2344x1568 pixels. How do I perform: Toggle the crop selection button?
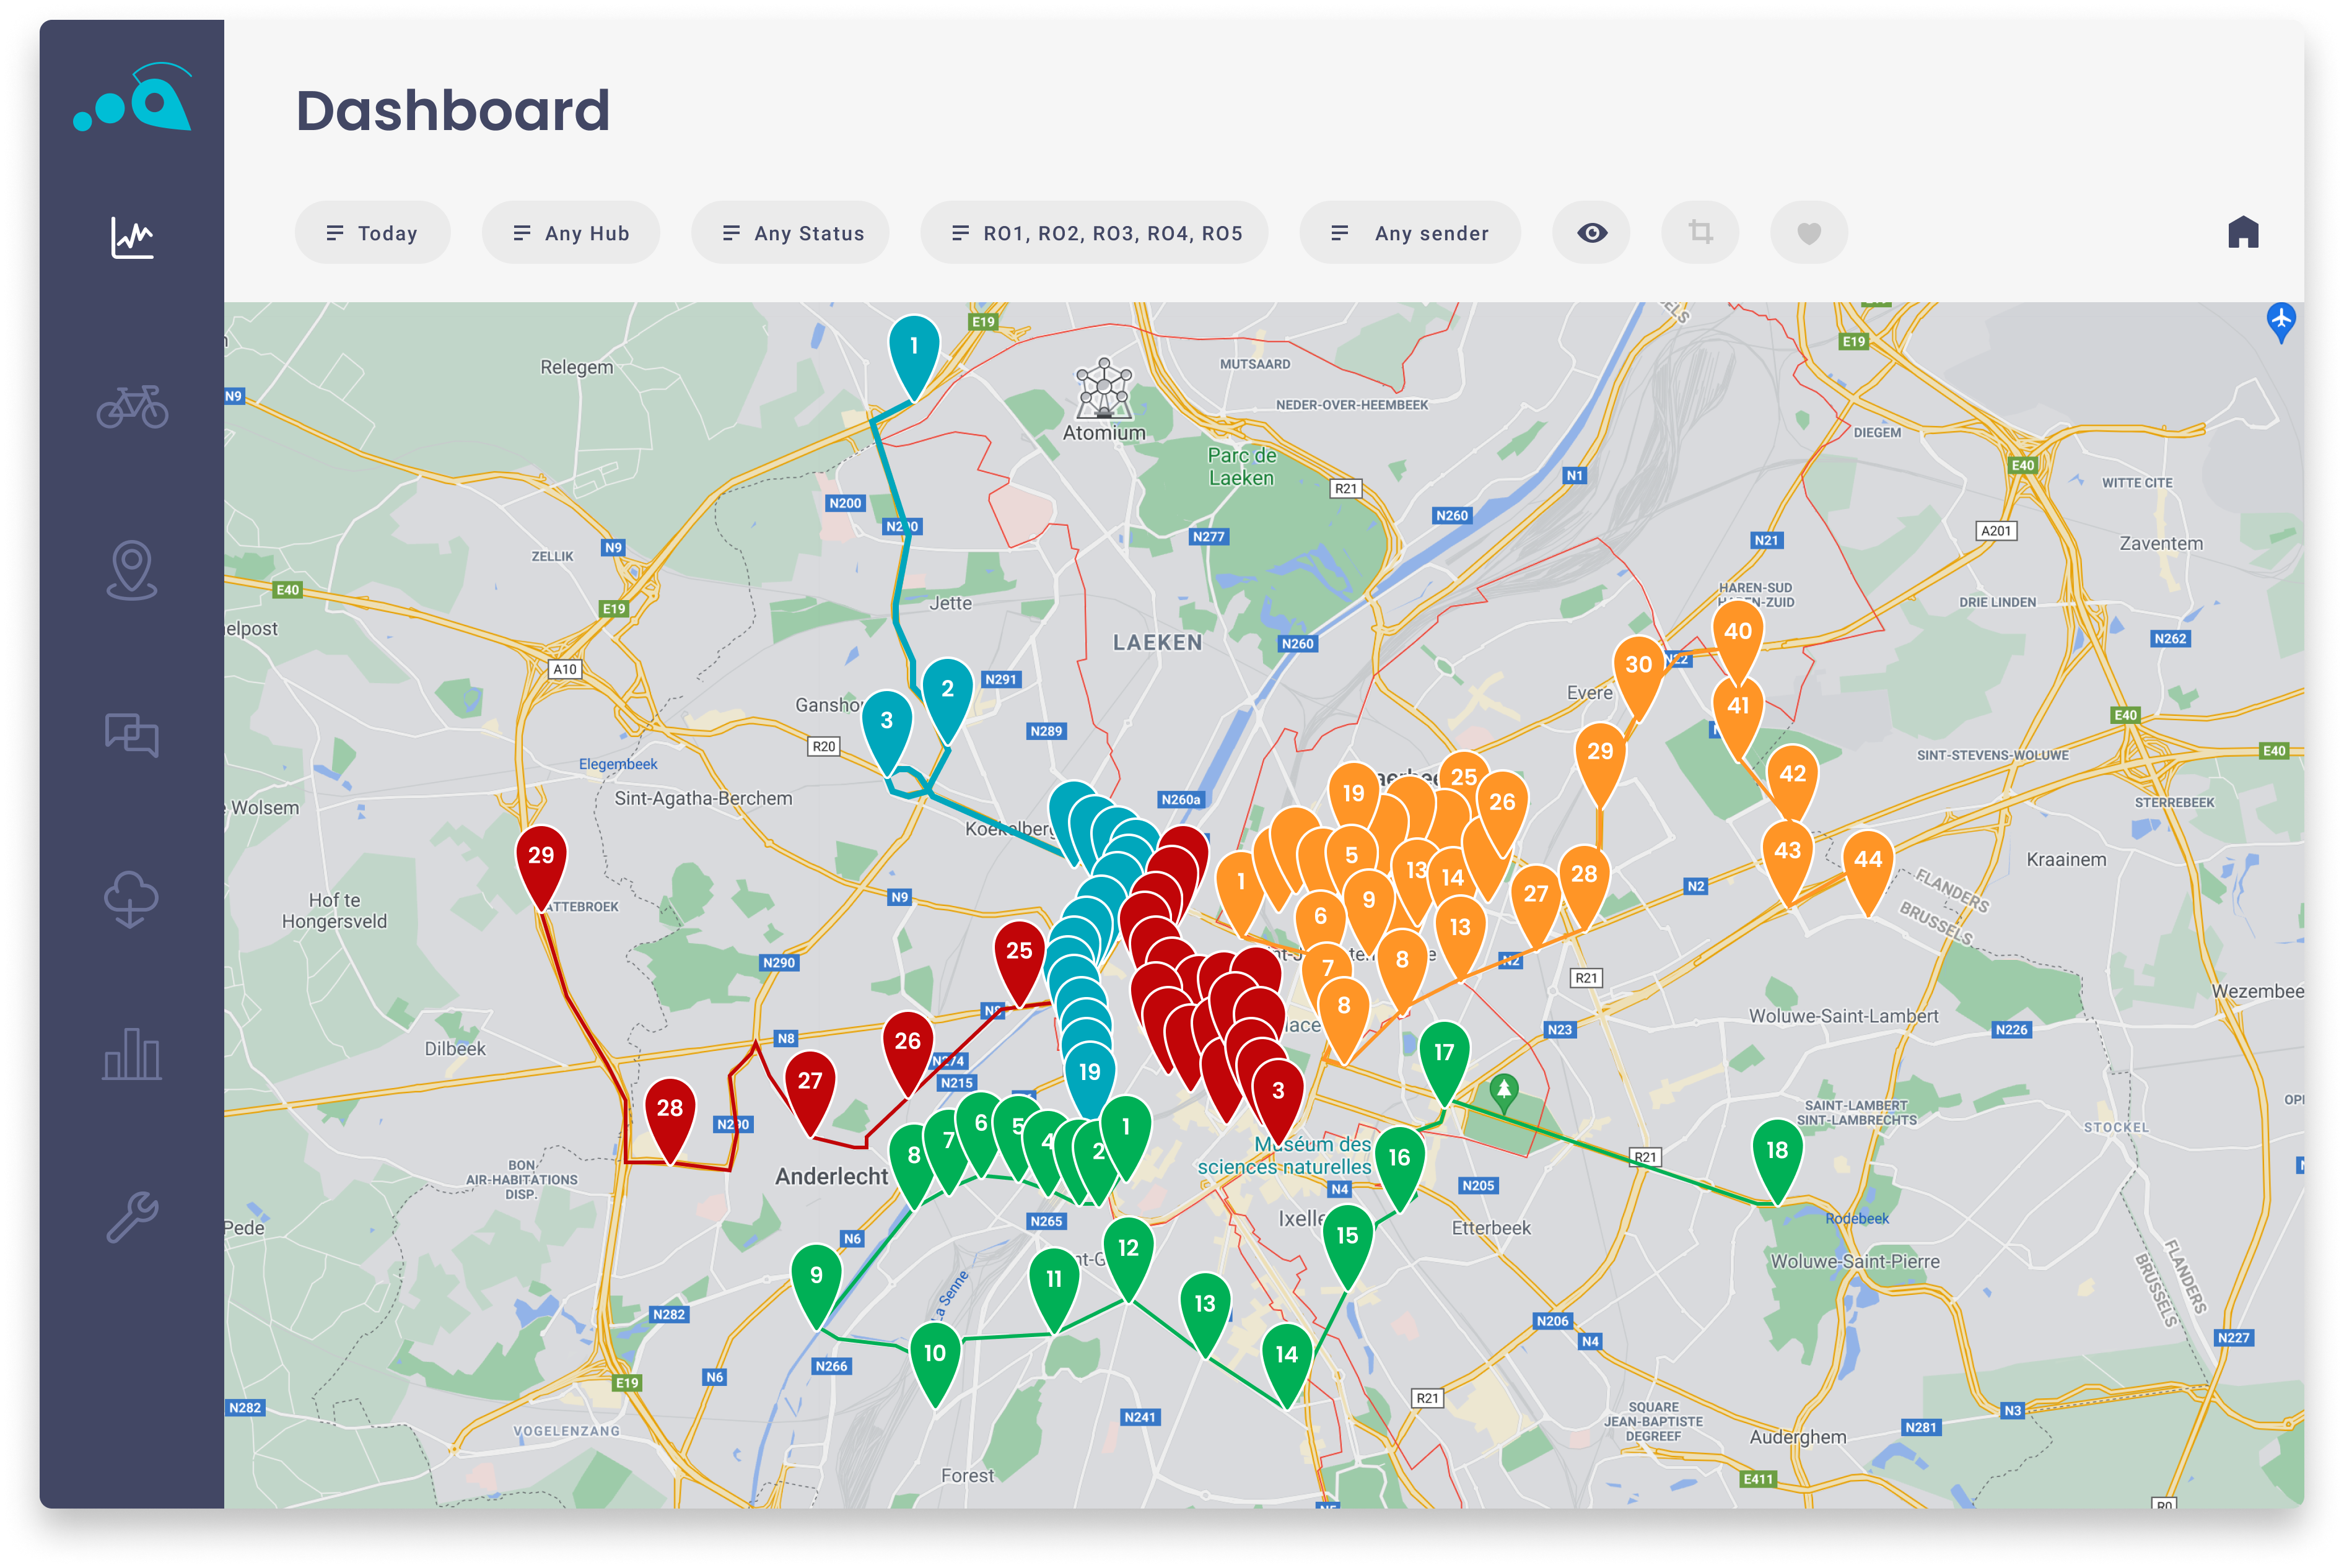pyautogui.click(x=1700, y=233)
